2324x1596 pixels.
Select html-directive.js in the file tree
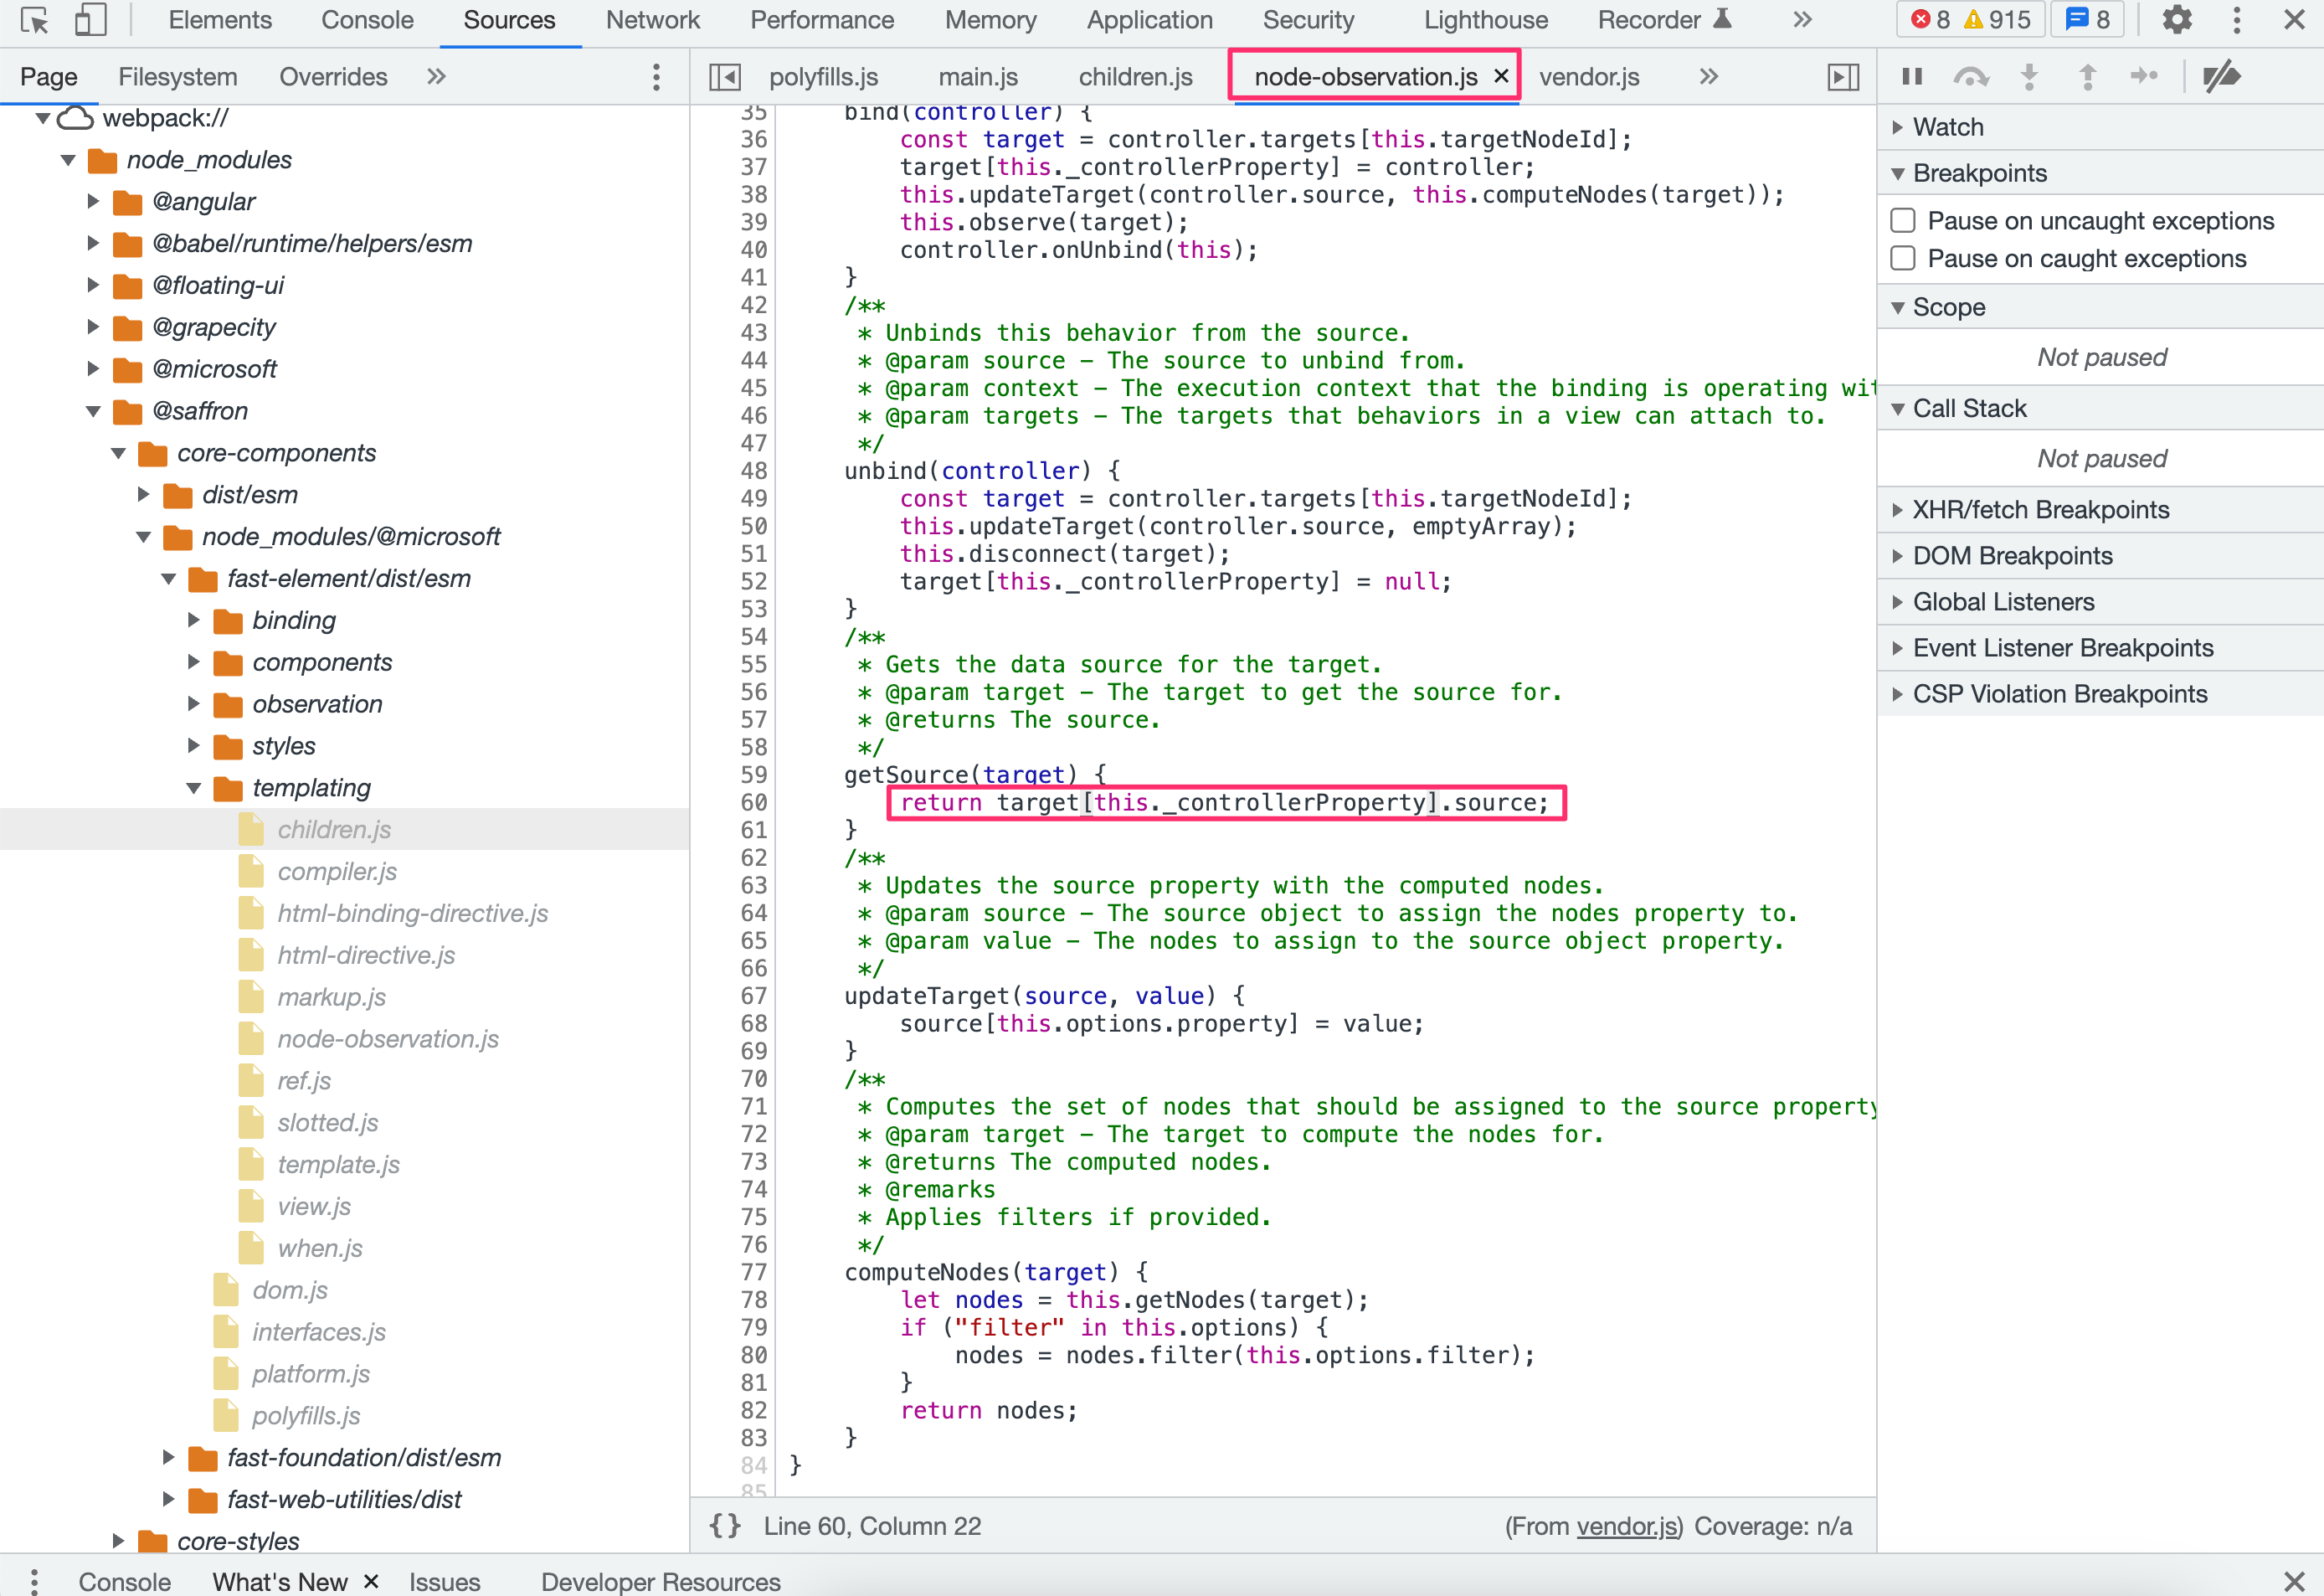pyautogui.click(x=365, y=955)
